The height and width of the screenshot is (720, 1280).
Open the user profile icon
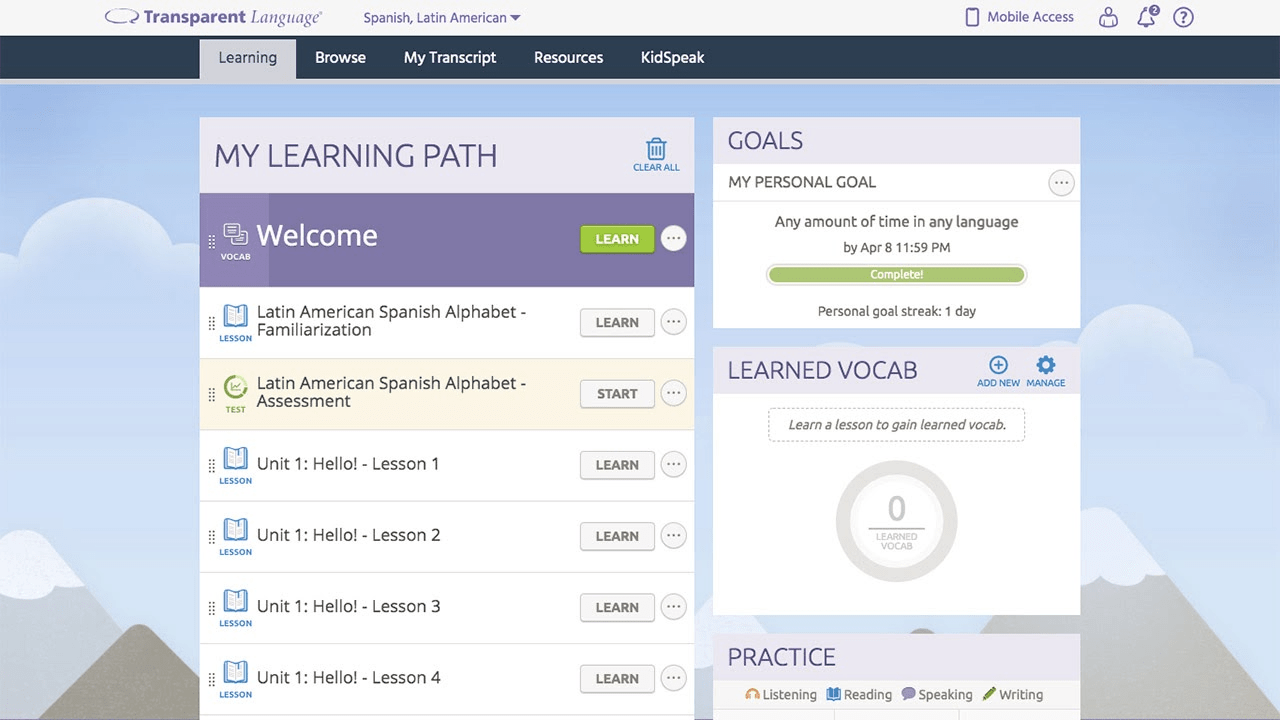pyautogui.click(x=1108, y=17)
